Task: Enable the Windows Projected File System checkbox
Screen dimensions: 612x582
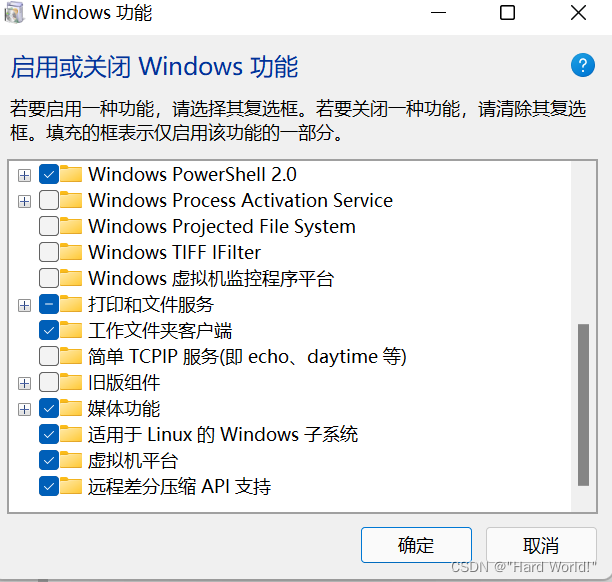Action: 49,226
